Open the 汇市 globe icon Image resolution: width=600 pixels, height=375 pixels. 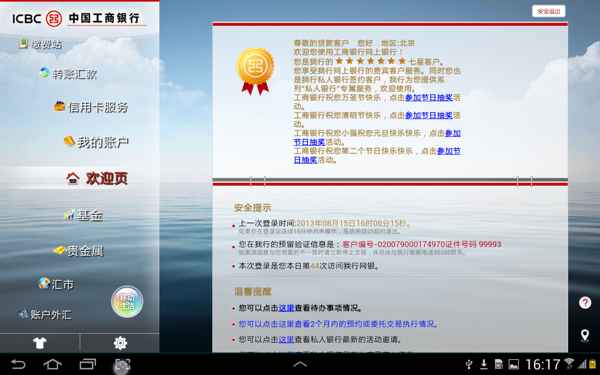44,284
